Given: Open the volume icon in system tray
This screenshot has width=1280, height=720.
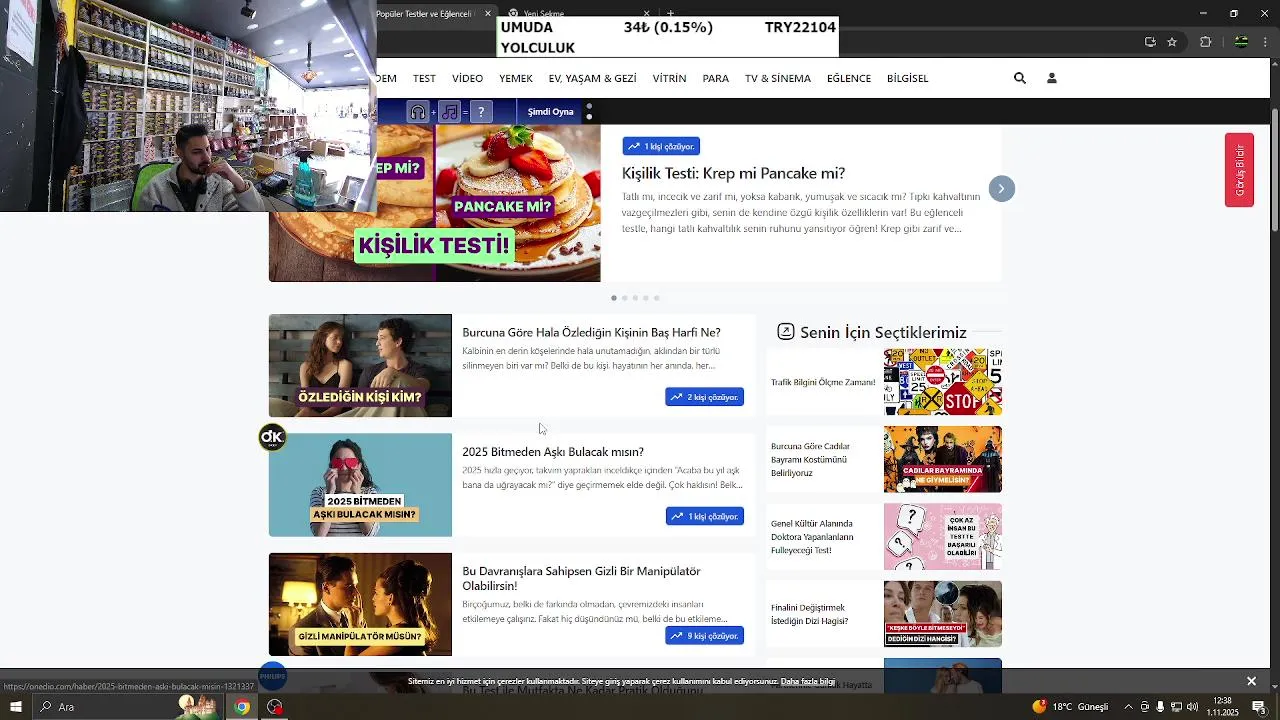Looking at the screenshot, I should [x=1192, y=707].
